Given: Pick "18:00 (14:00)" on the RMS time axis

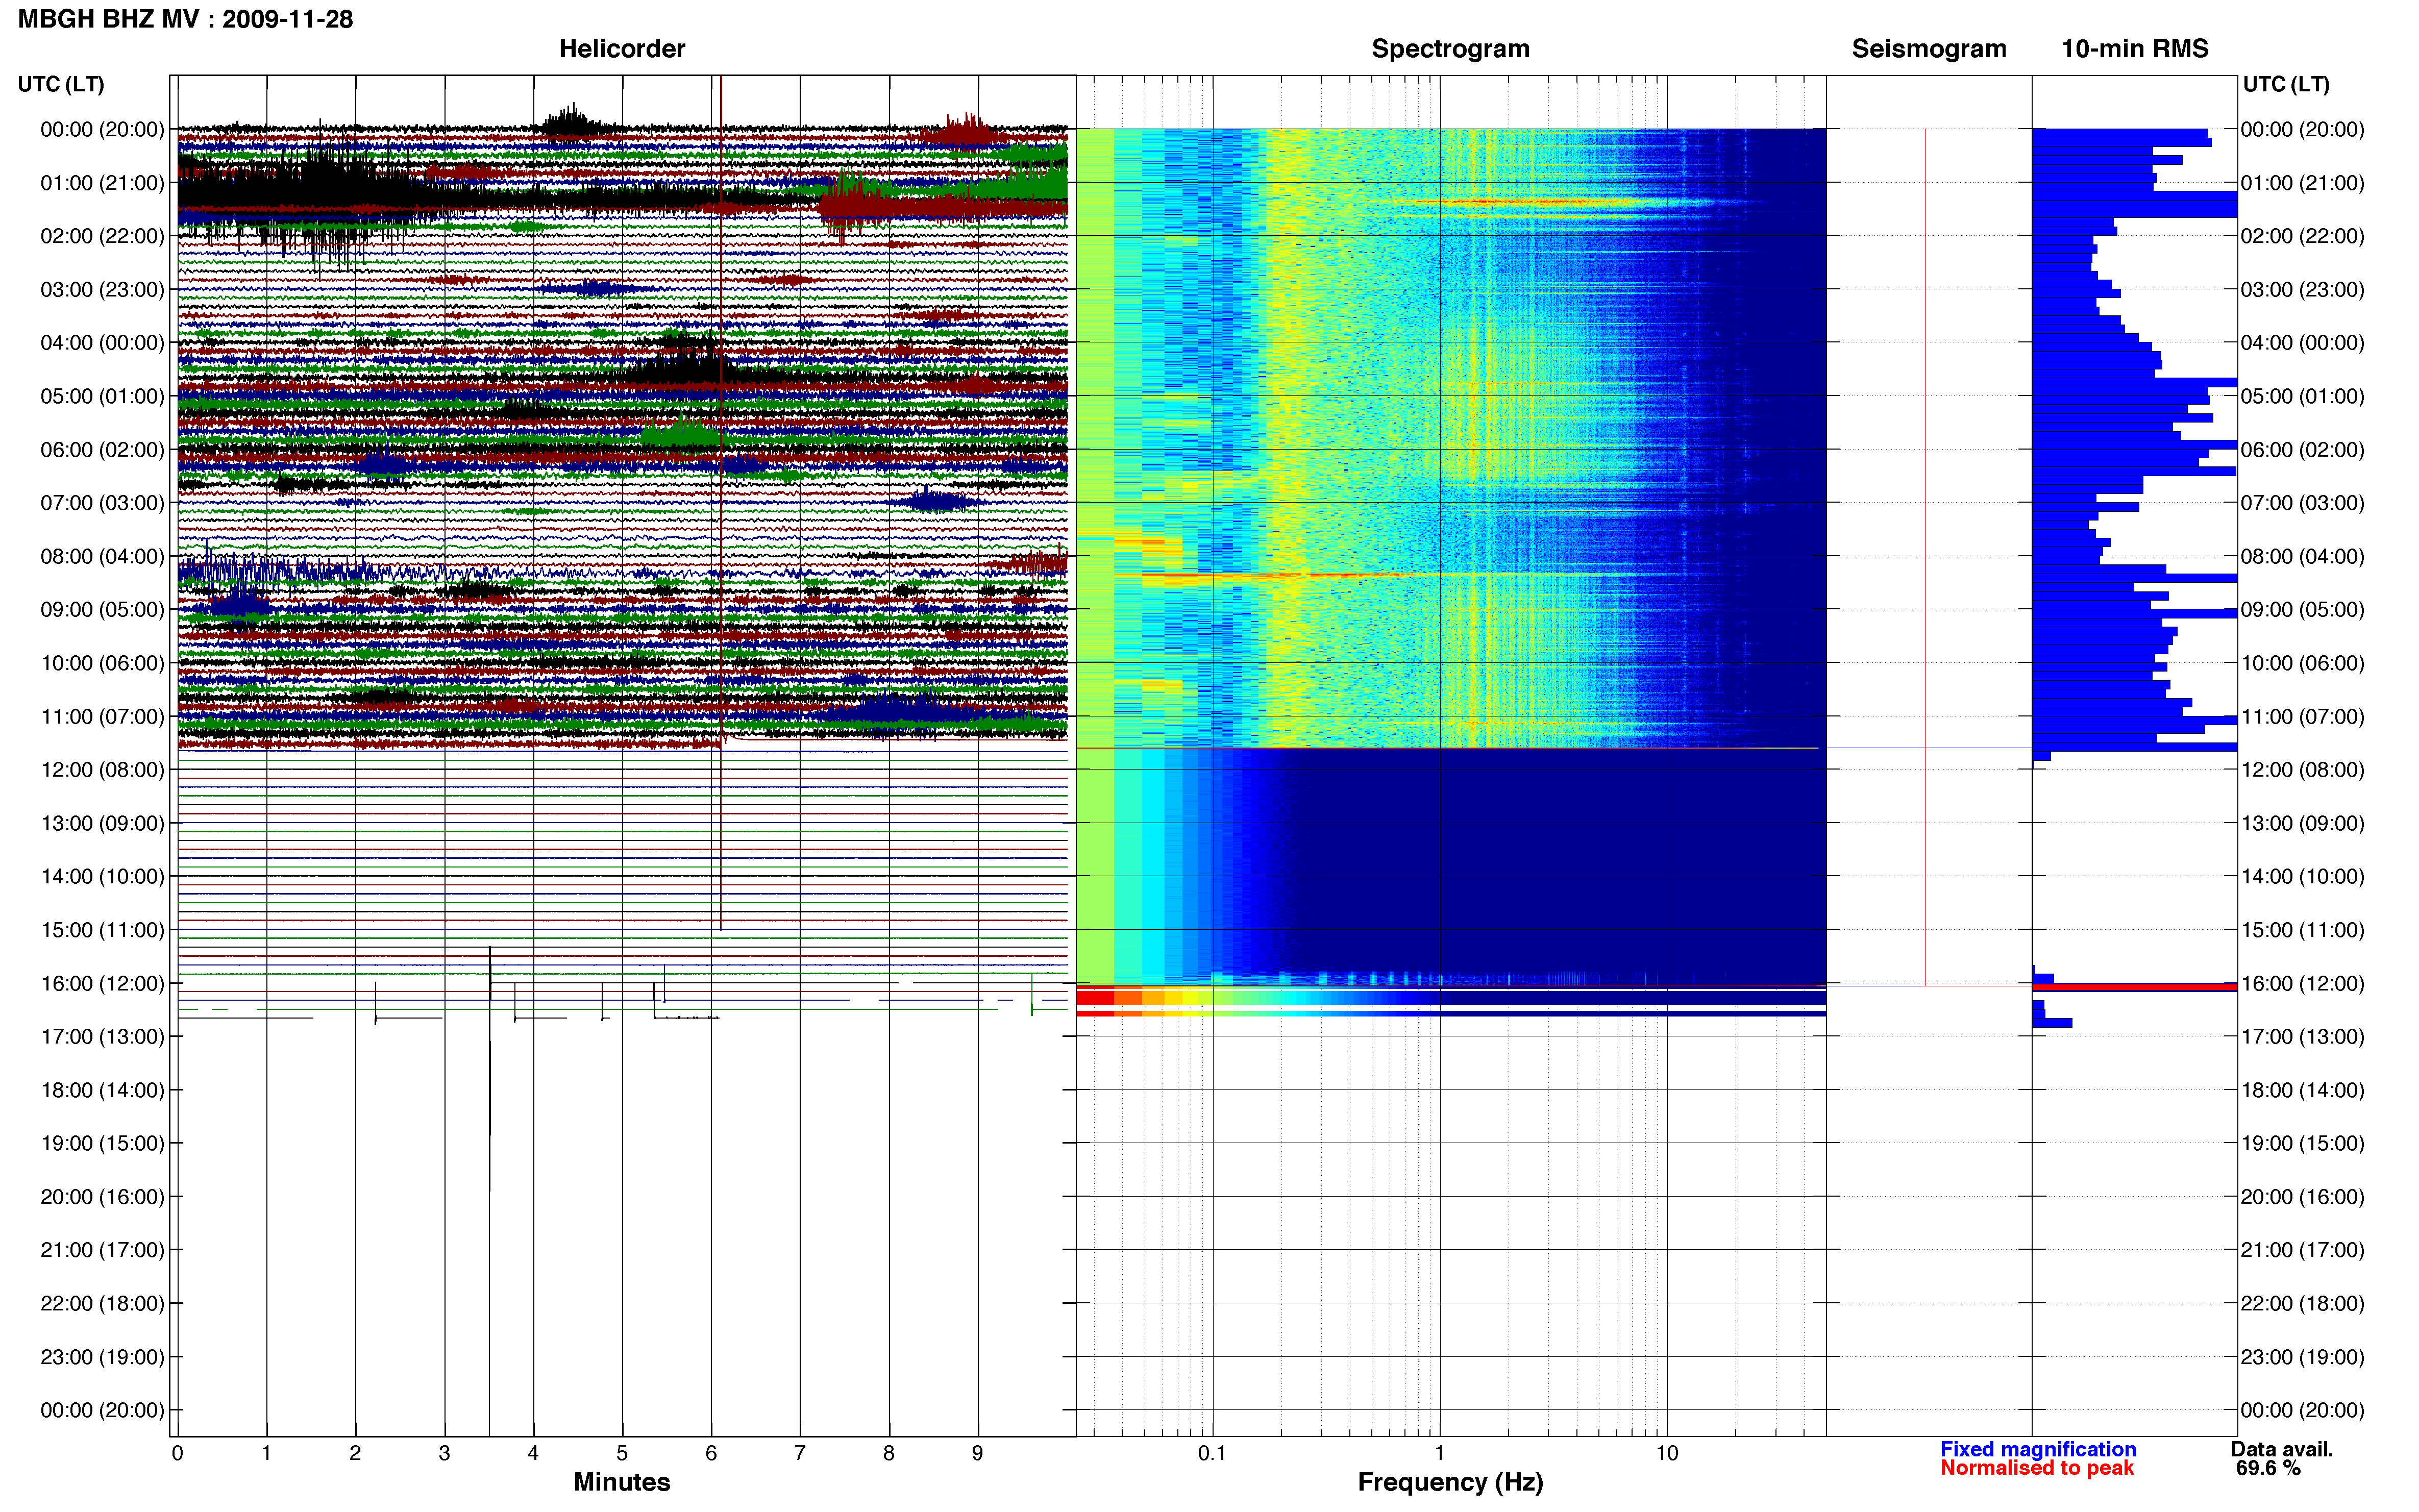Looking at the screenshot, I should click(2302, 1090).
